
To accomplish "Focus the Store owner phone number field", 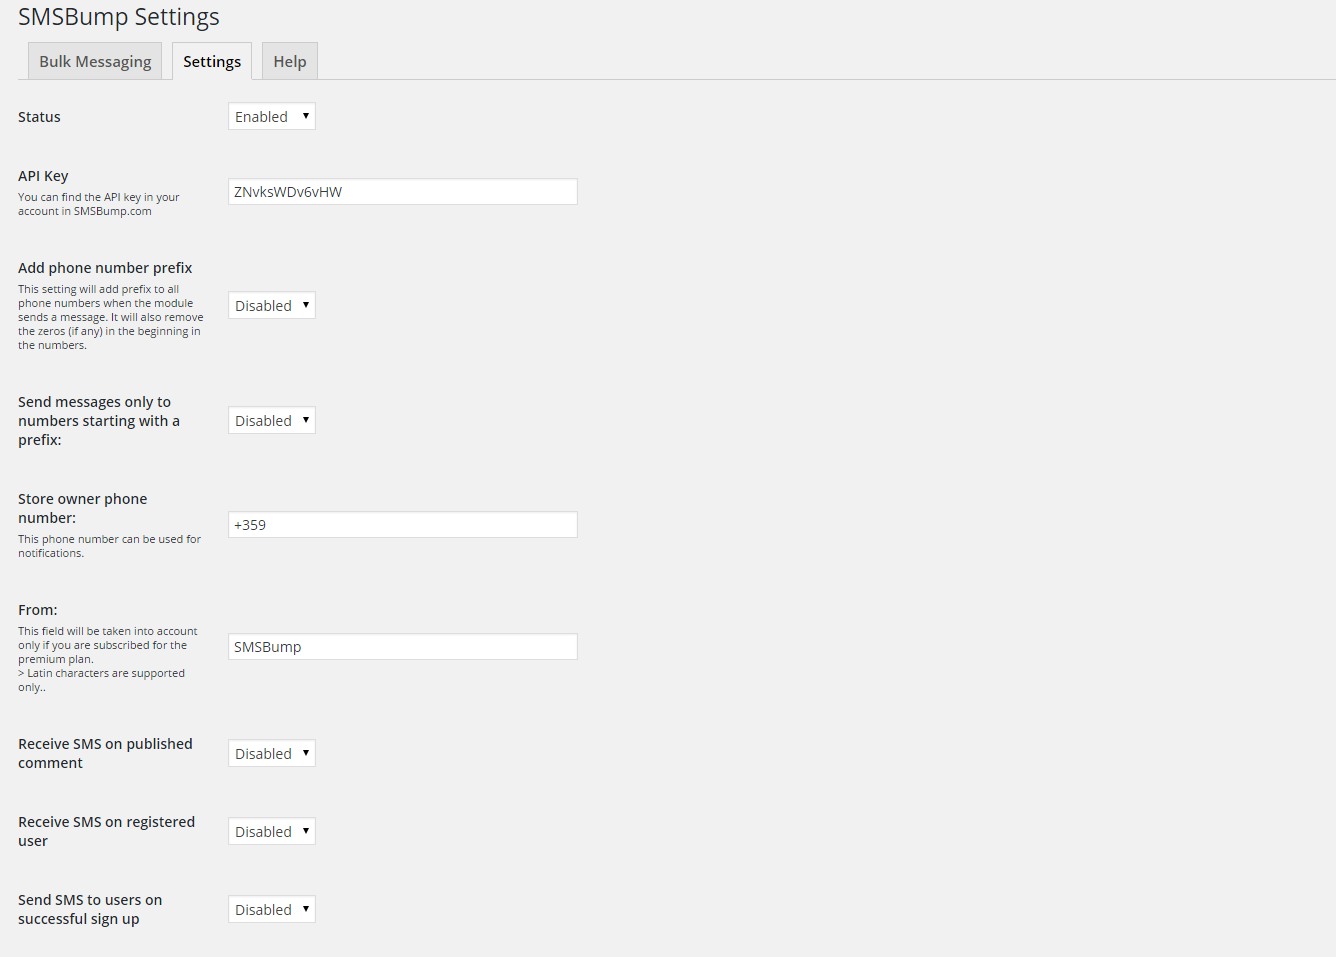I will [403, 525].
